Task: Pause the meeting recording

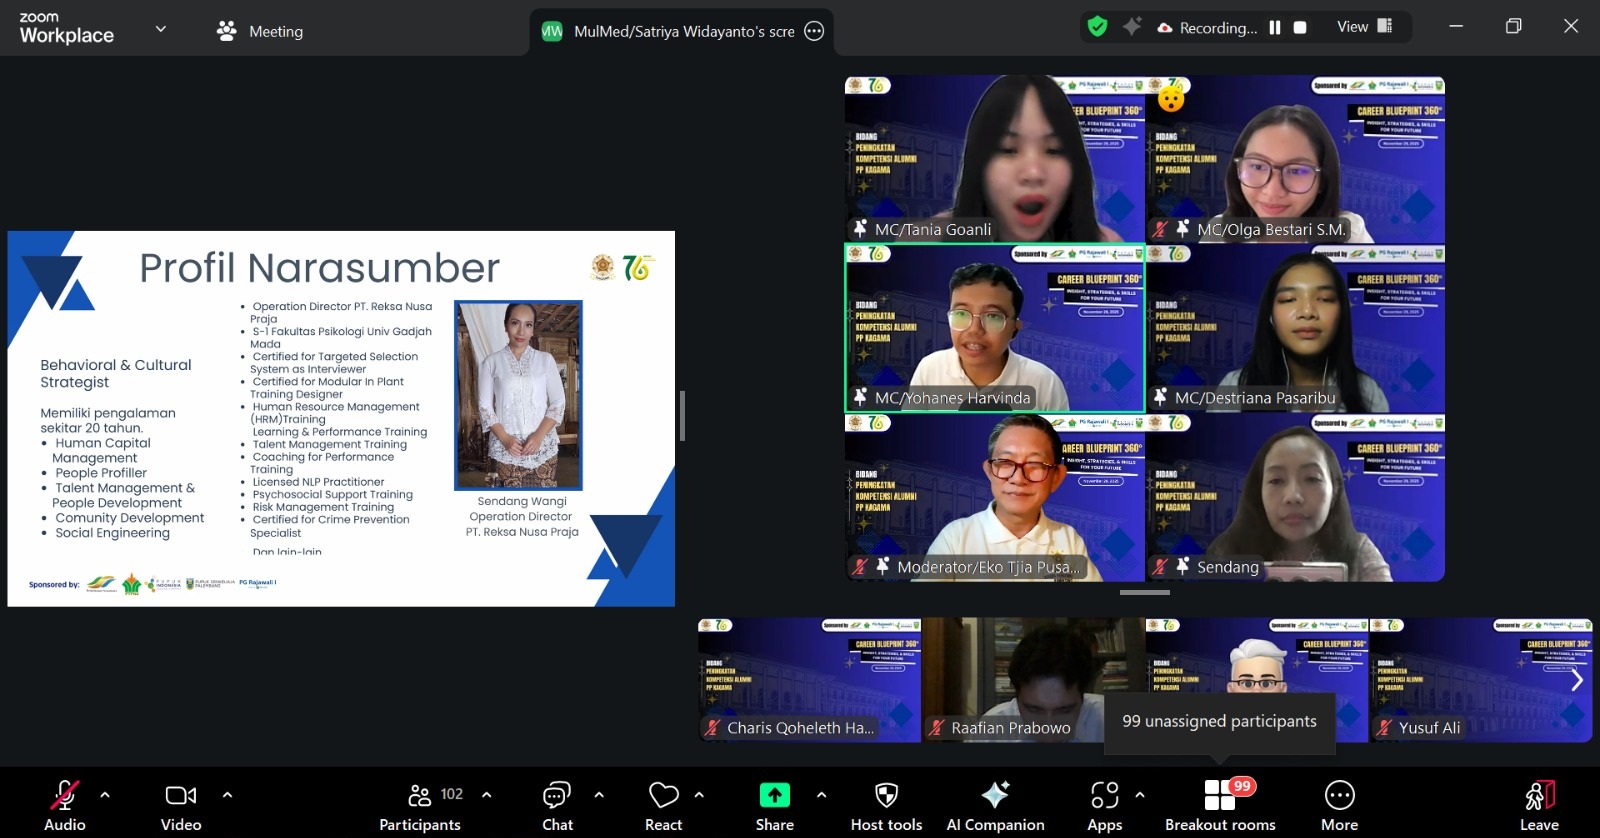Action: tap(1275, 28)
